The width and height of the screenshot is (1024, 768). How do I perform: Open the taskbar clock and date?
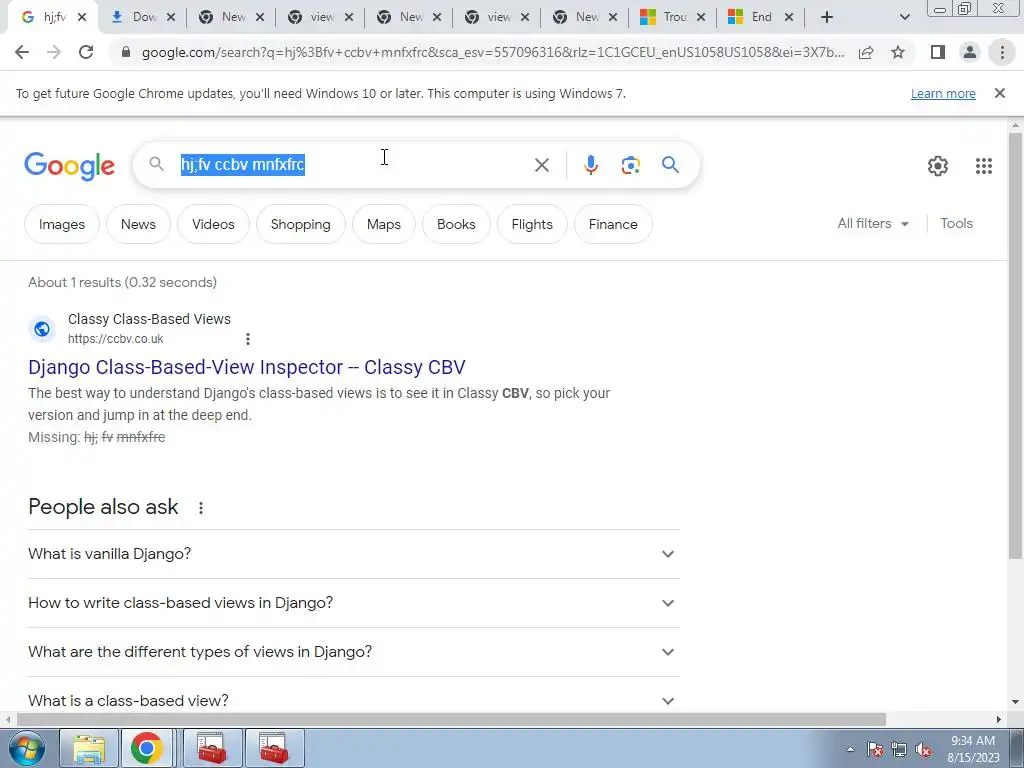point(973,749)
